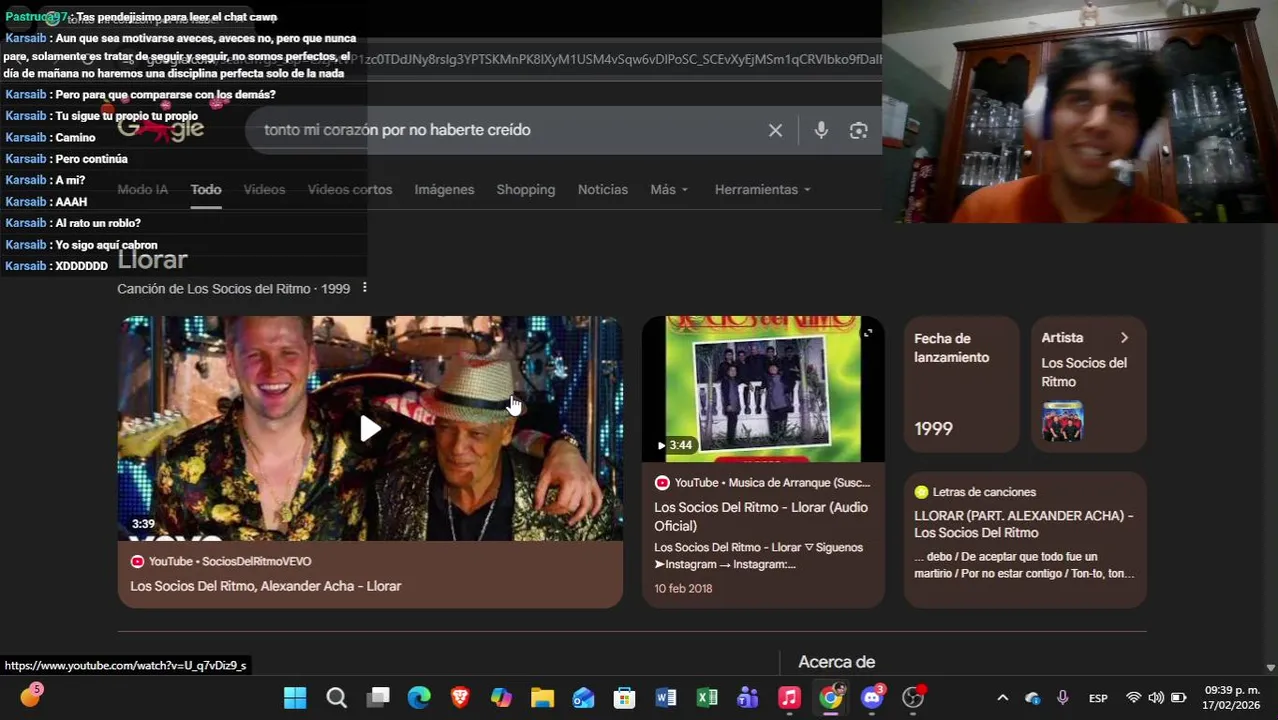Switch to the Modo IA tab
1278x720 pixels.
142,189
